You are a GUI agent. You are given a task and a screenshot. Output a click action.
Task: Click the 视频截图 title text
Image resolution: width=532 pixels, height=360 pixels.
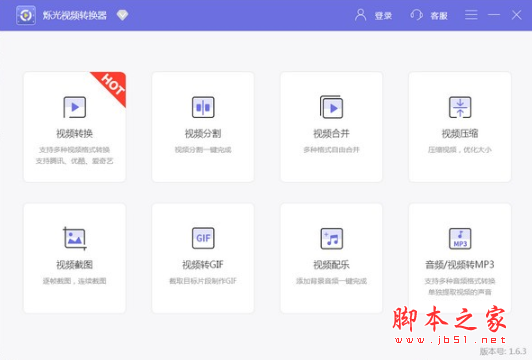75,265
